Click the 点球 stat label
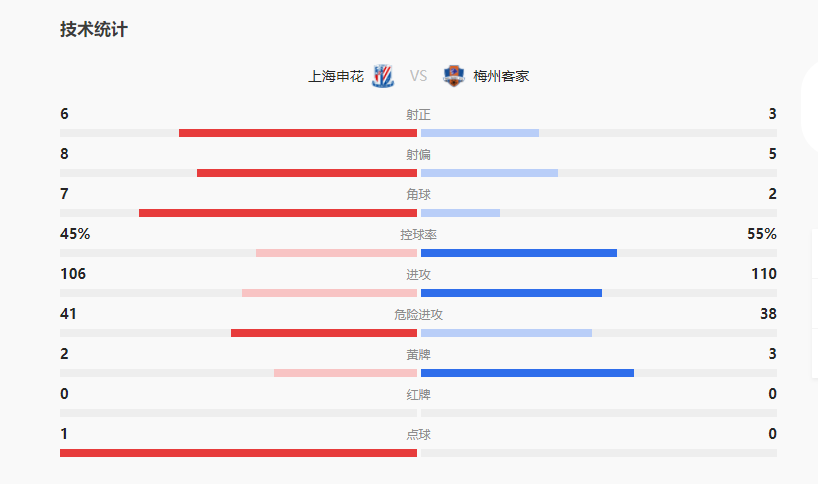The width and height of the screenshot is (818, 484). [x=419, y=434]
